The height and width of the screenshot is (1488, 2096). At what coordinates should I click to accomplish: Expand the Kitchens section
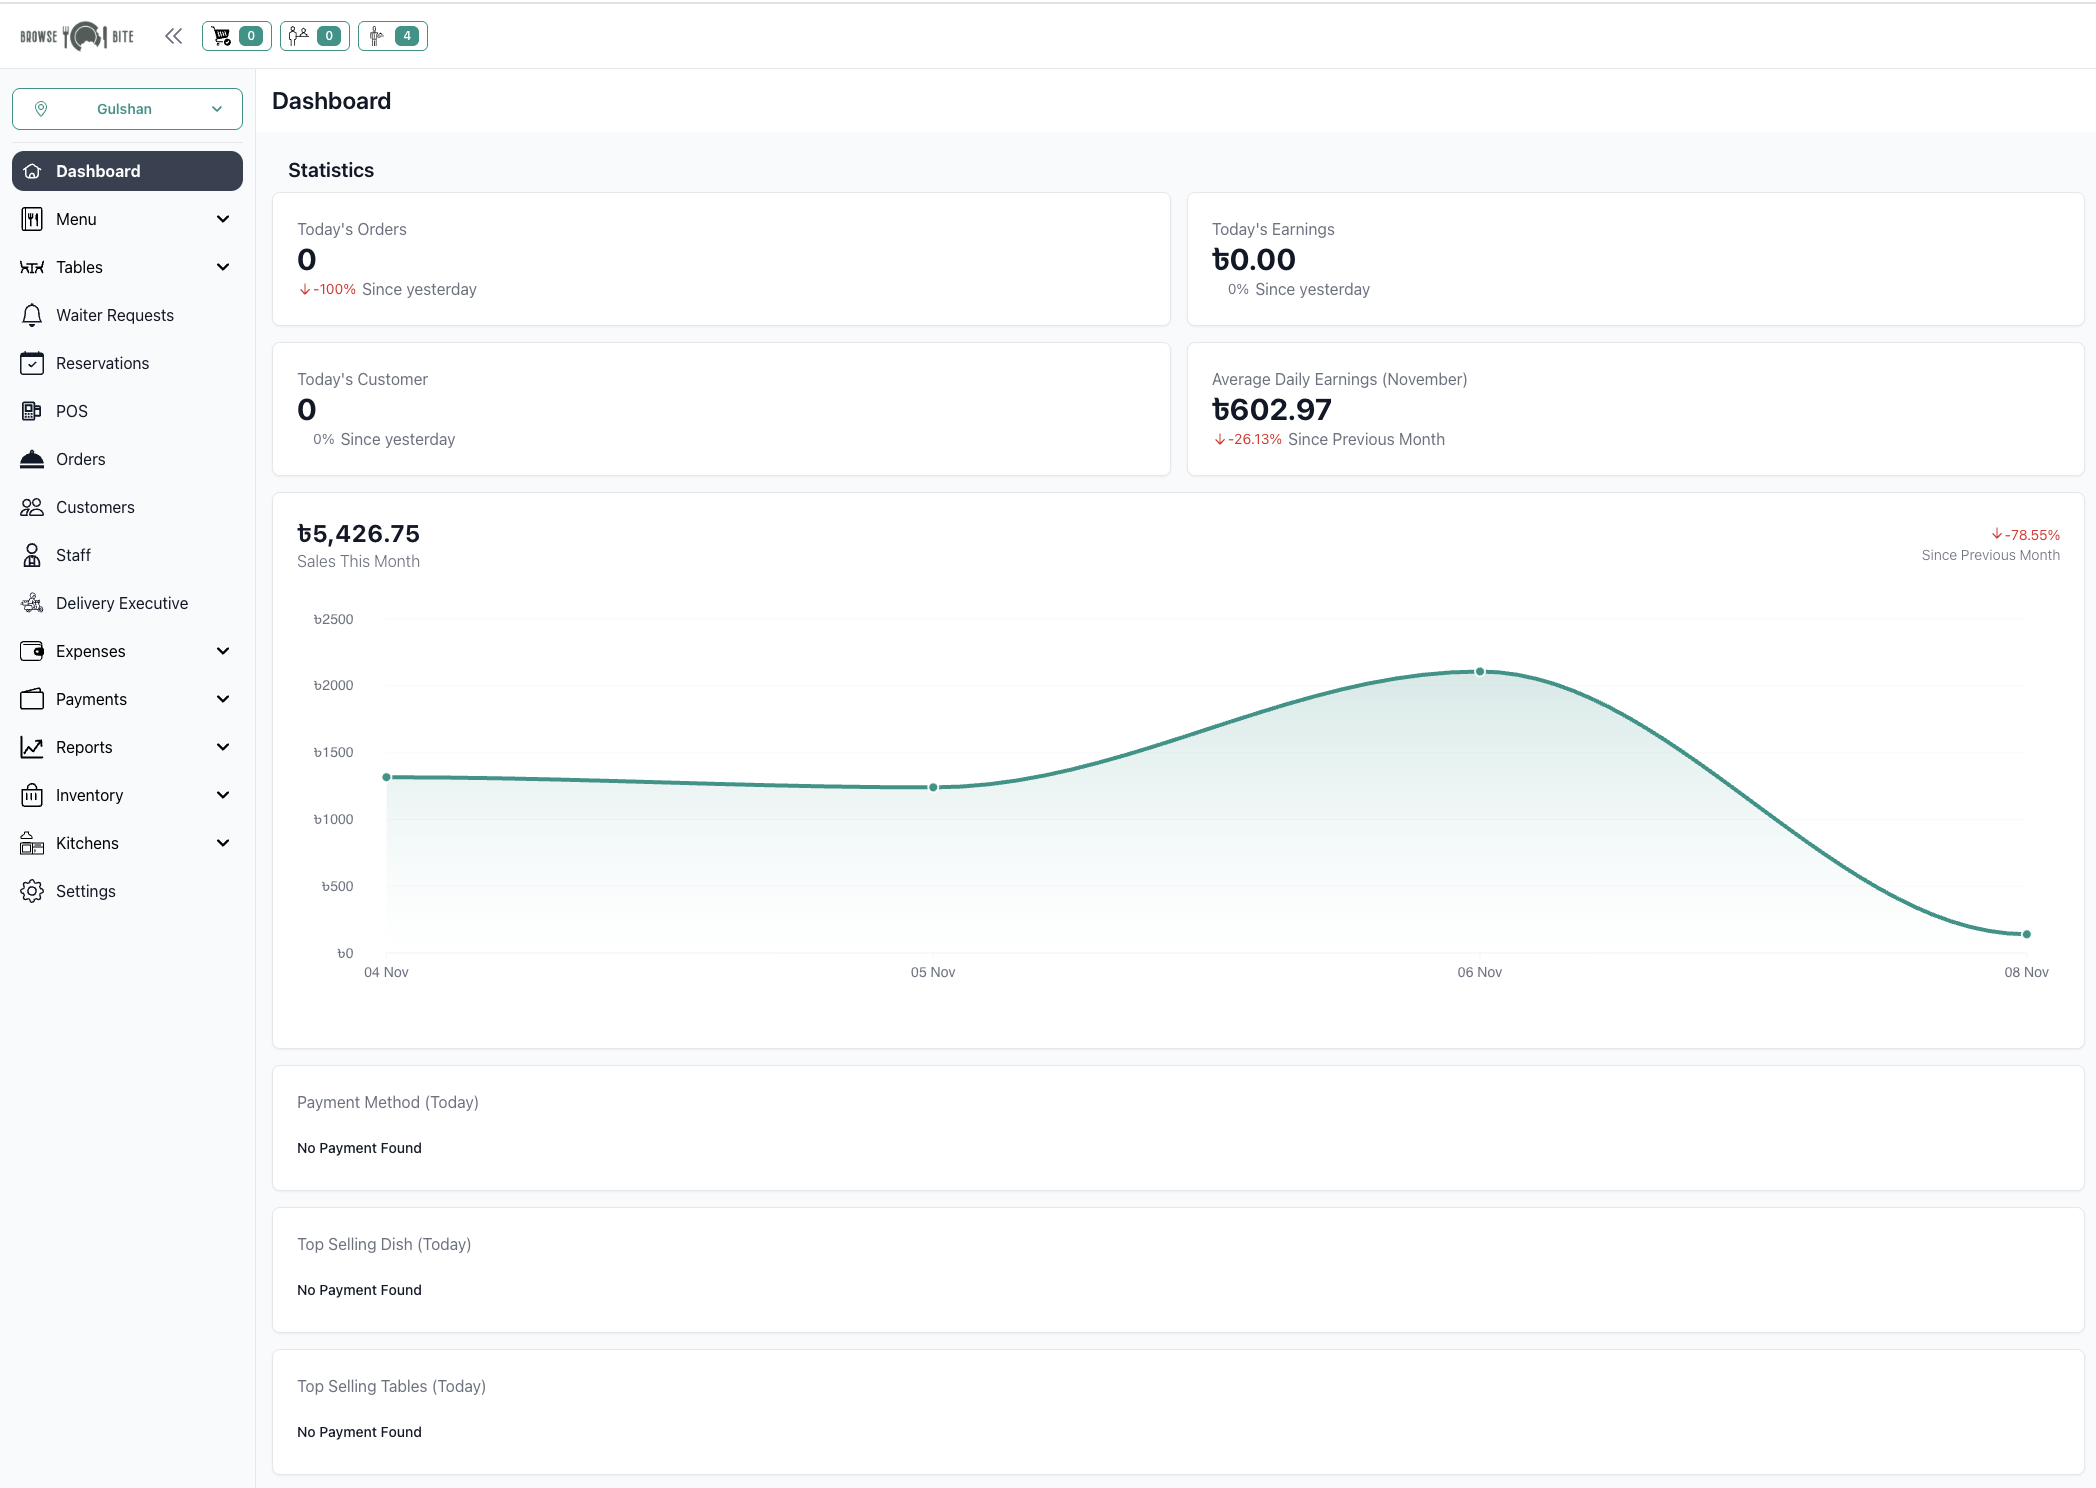click(x=127, y=843)
